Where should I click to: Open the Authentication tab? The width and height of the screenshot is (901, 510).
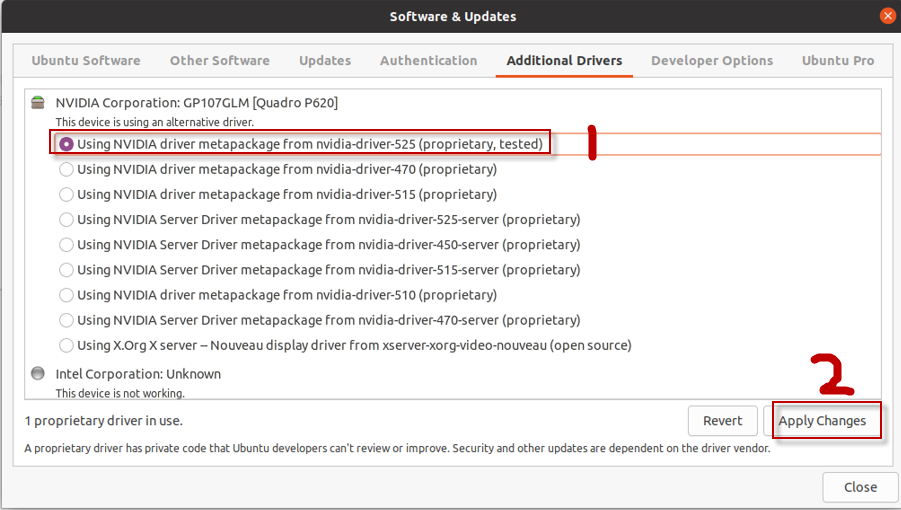point(428,60)
